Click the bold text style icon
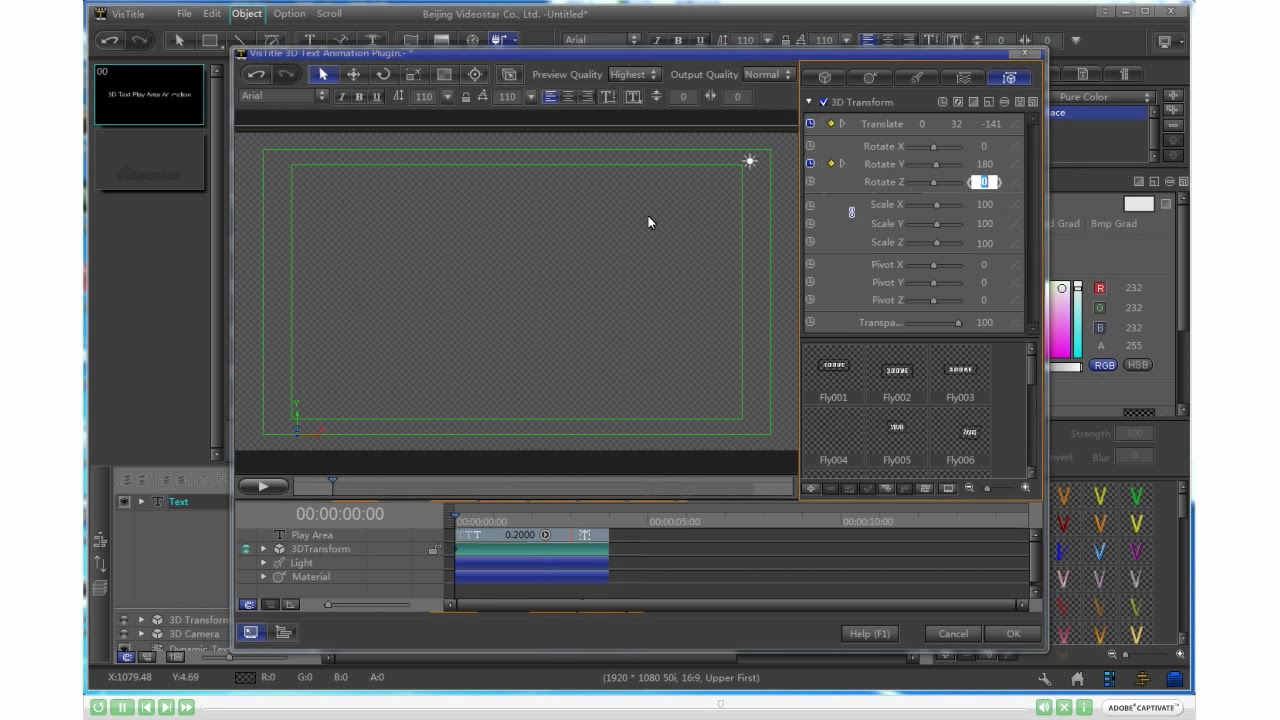 coord(359,97)
